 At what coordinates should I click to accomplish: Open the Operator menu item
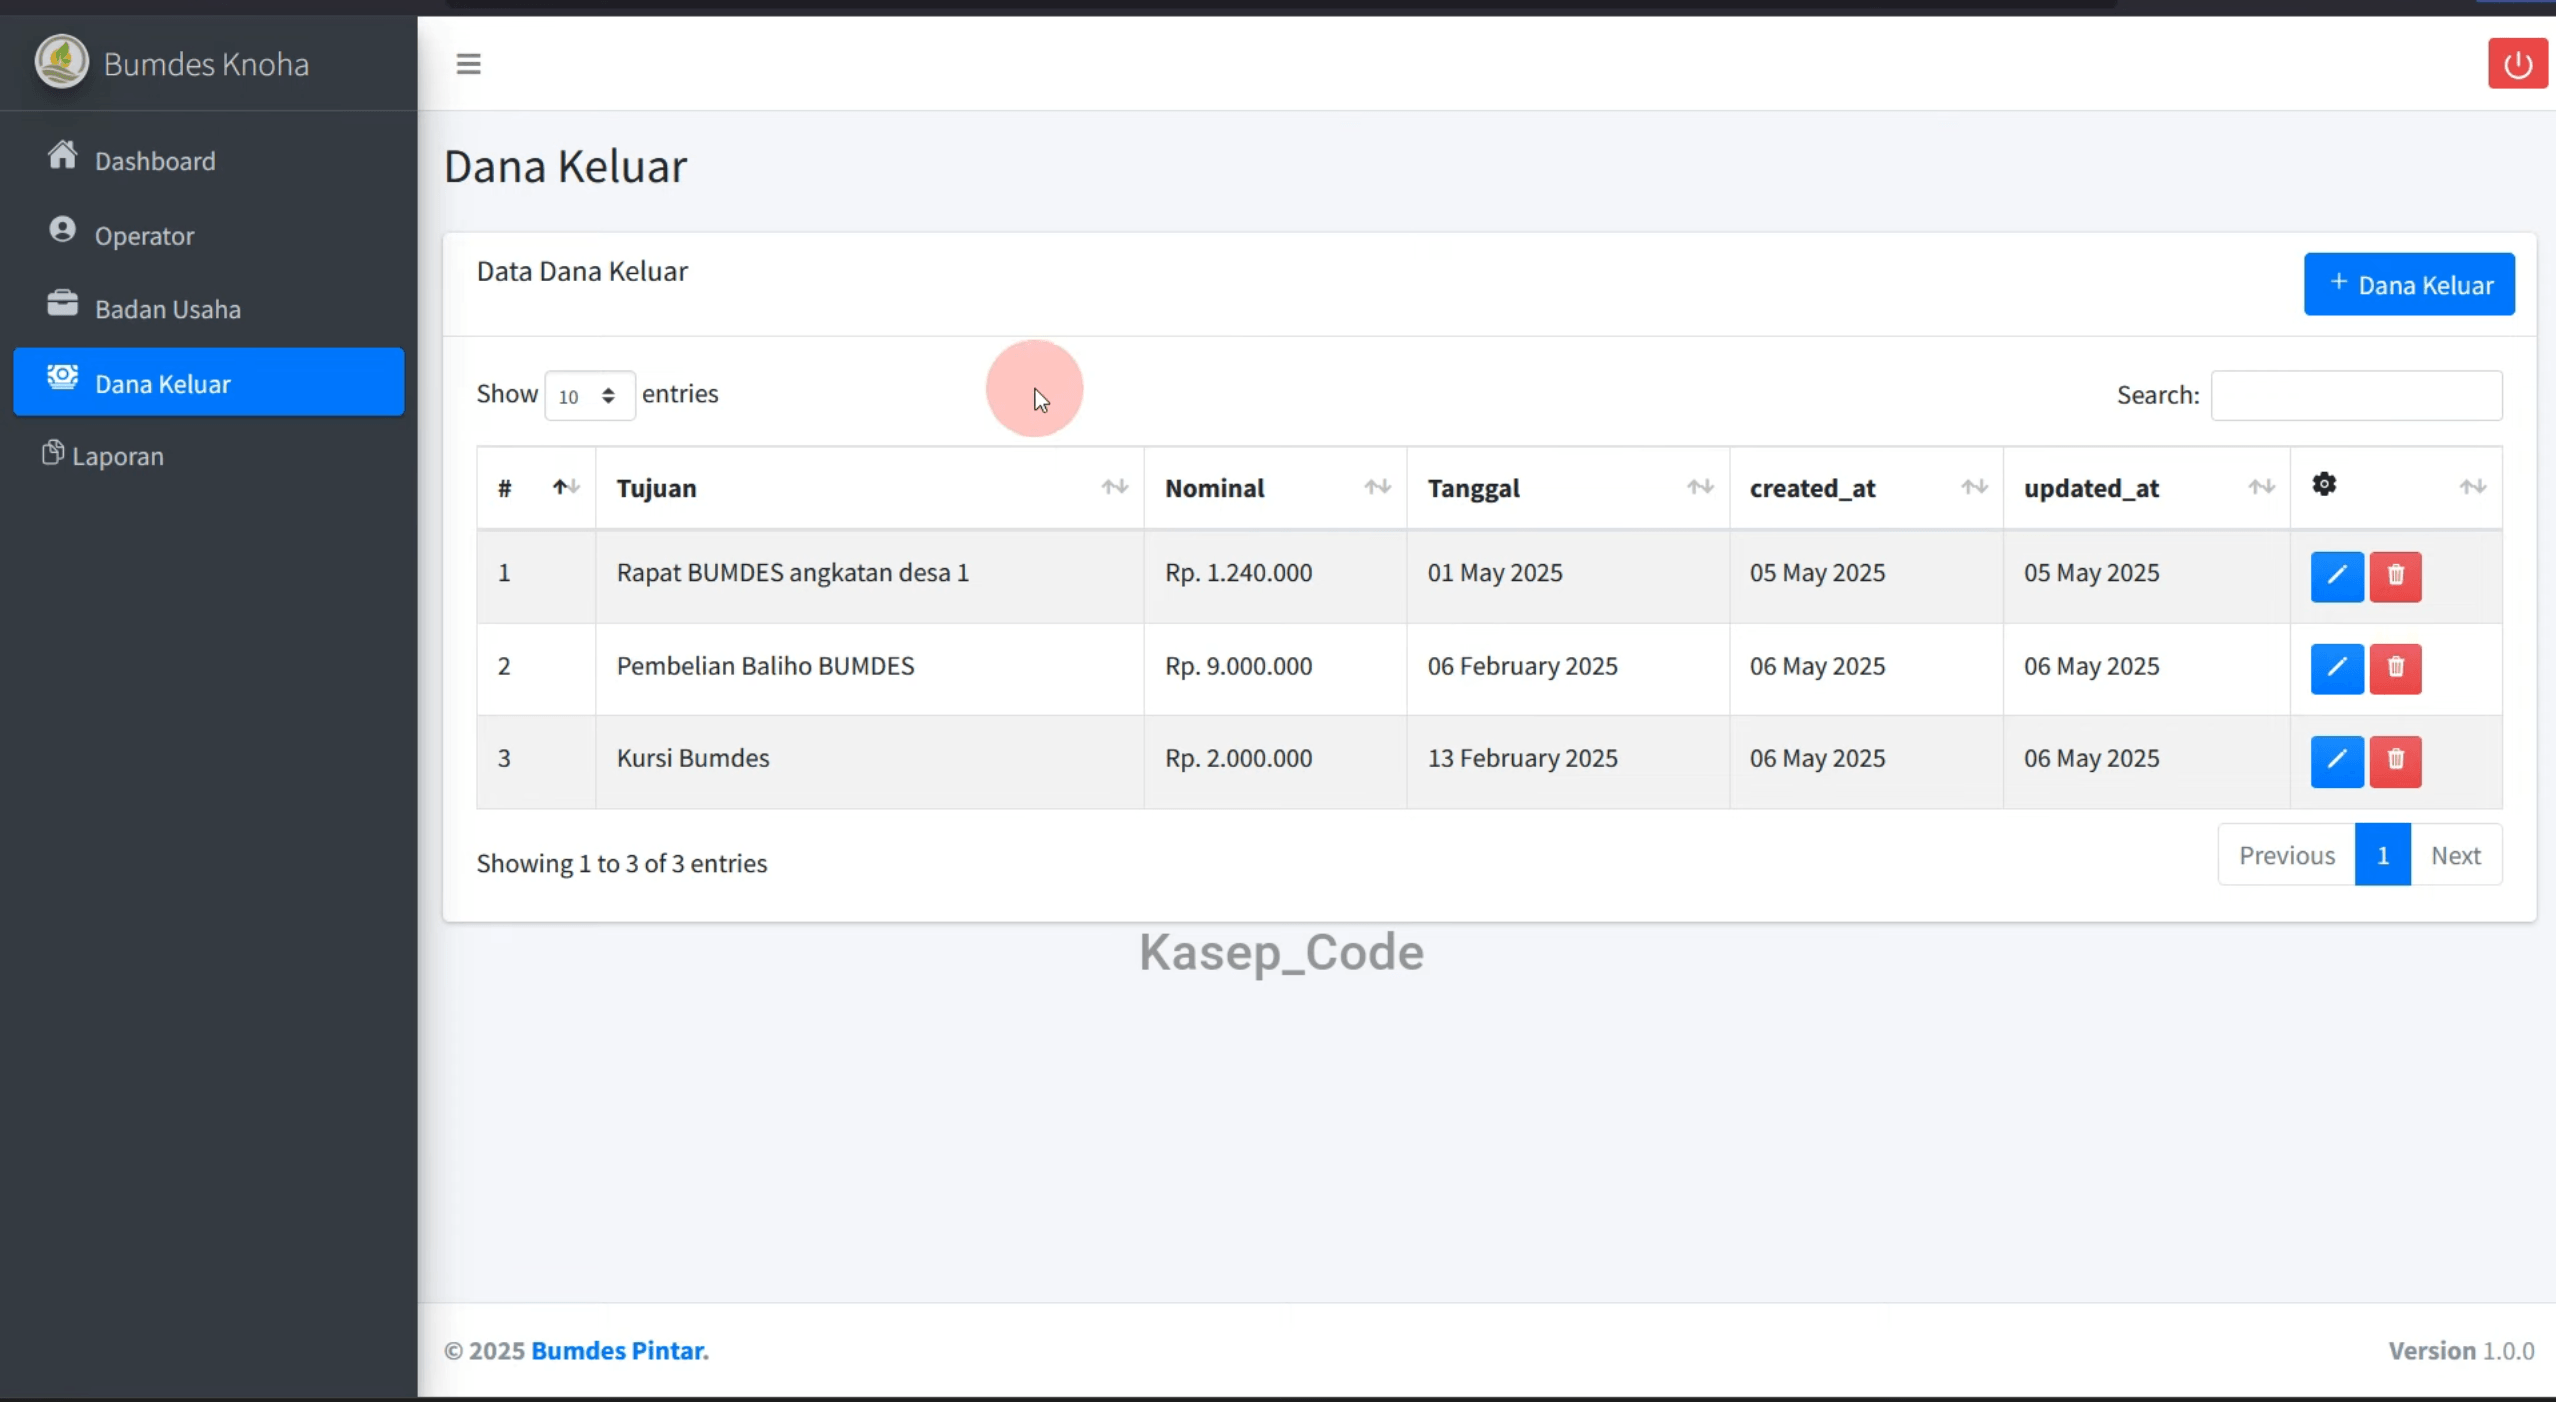(x=208, y=235)
